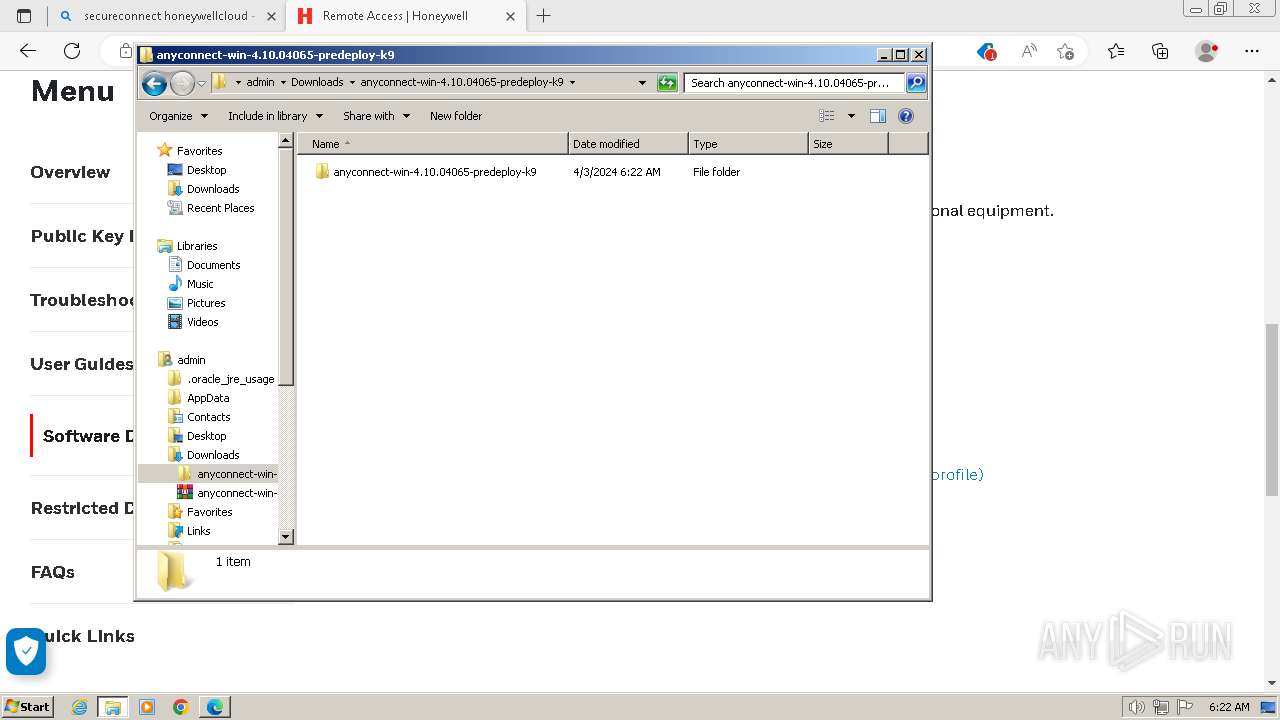Image resolution: width=1280 pixels, height=720 pixels.
Task: Open Edge tab actions menu icon
Action: click(24, 16)
